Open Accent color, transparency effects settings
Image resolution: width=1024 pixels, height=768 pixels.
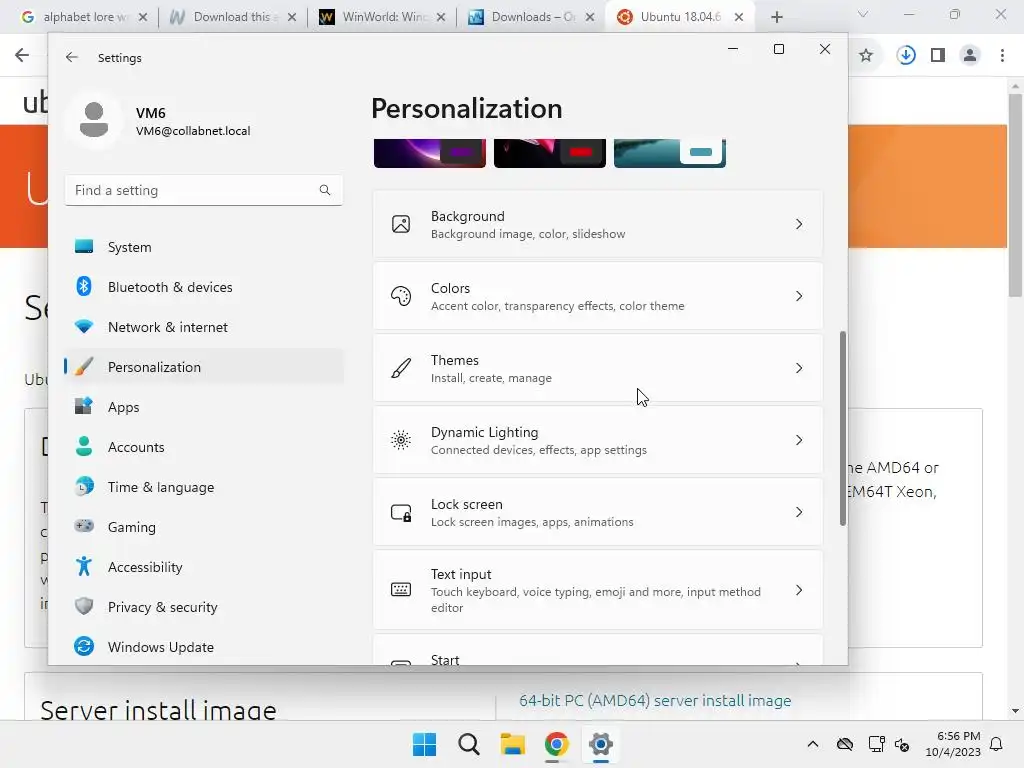coord(598,296)
